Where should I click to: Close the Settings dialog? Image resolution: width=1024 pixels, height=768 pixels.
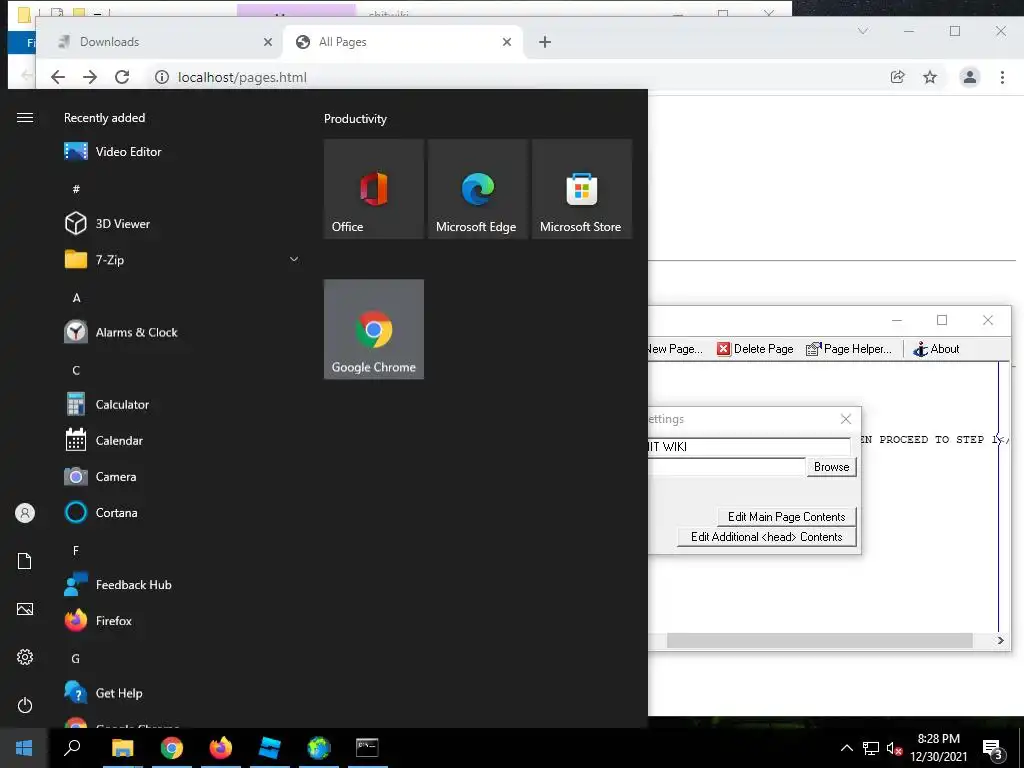(846, 419)
